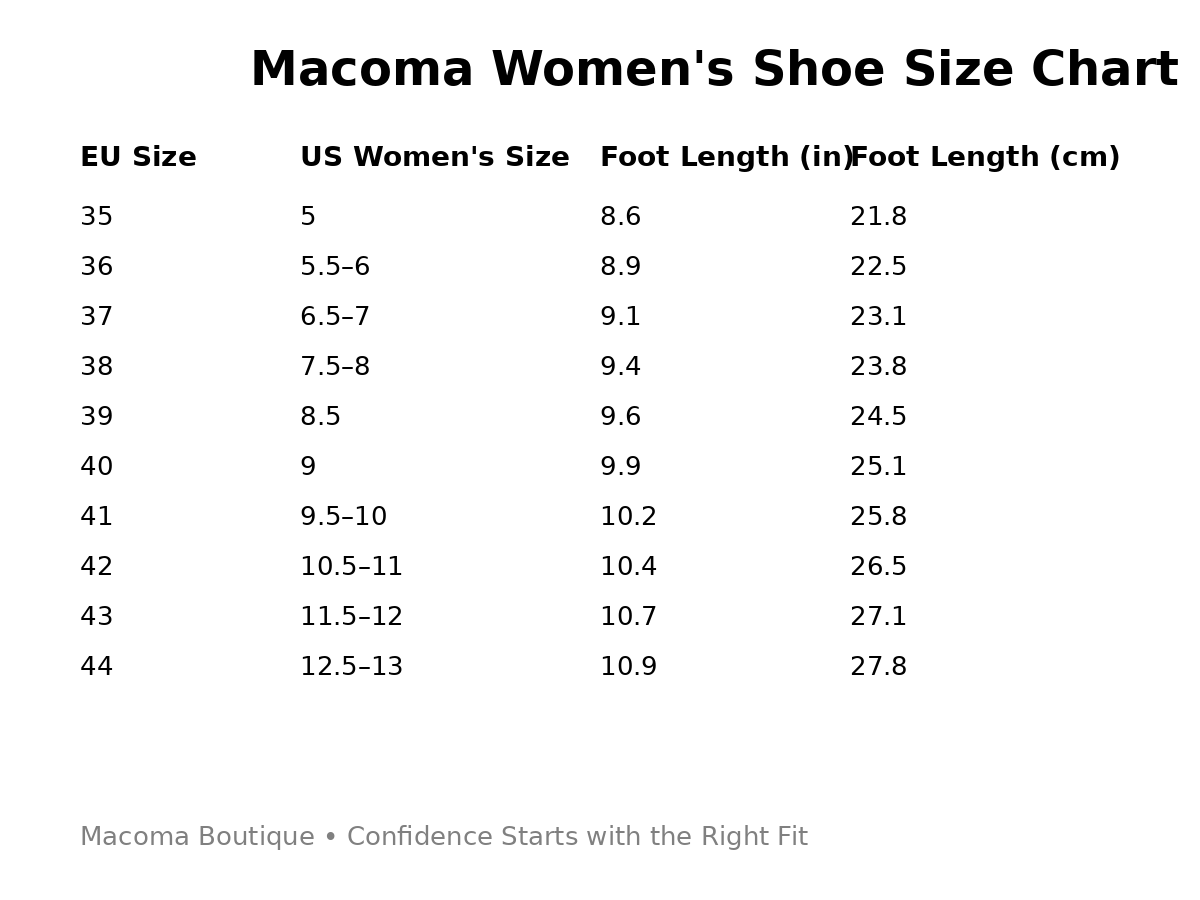Viewport: 1200px width, 900px height.
Task: Click the US size 12.5–13 cell
Action: pos(351,667)
